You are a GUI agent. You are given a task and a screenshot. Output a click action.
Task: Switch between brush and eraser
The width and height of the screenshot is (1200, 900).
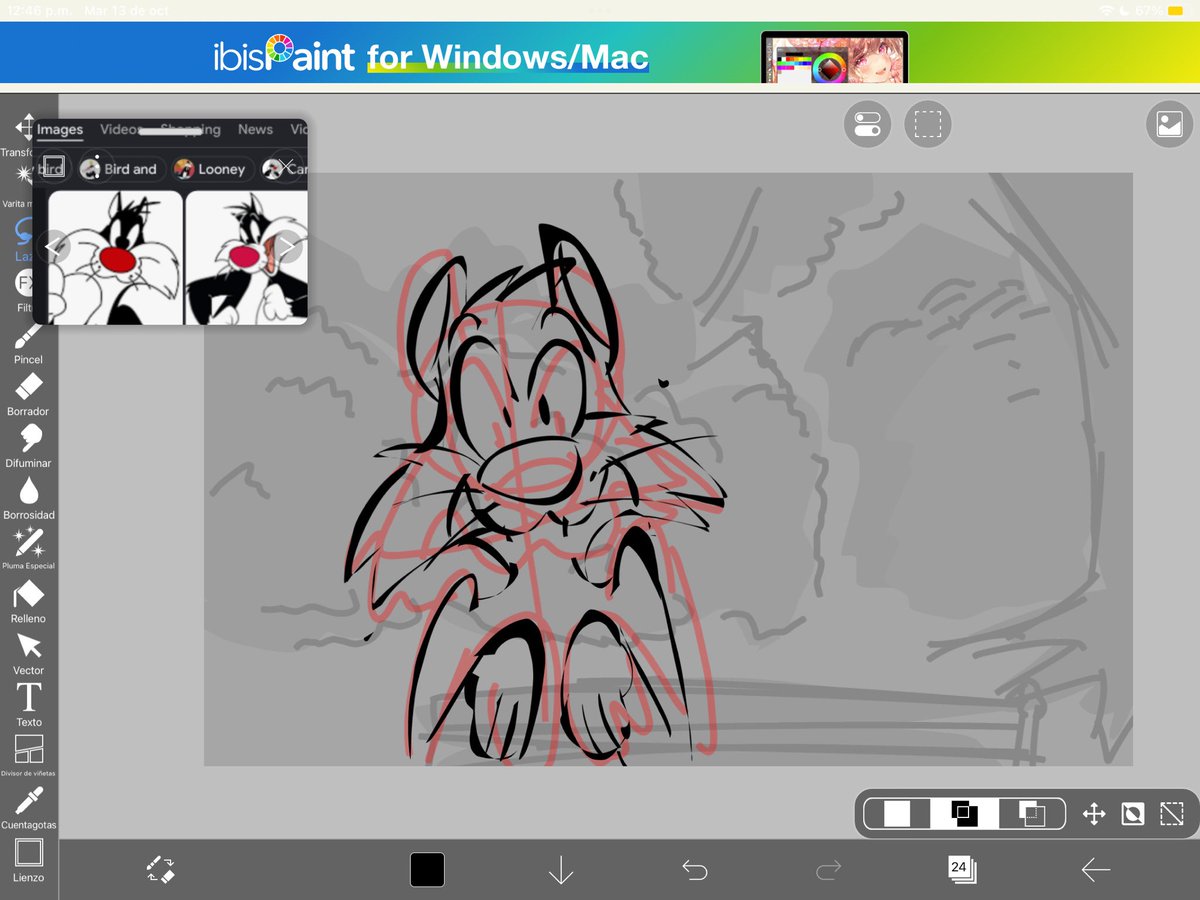pos(161,869)
